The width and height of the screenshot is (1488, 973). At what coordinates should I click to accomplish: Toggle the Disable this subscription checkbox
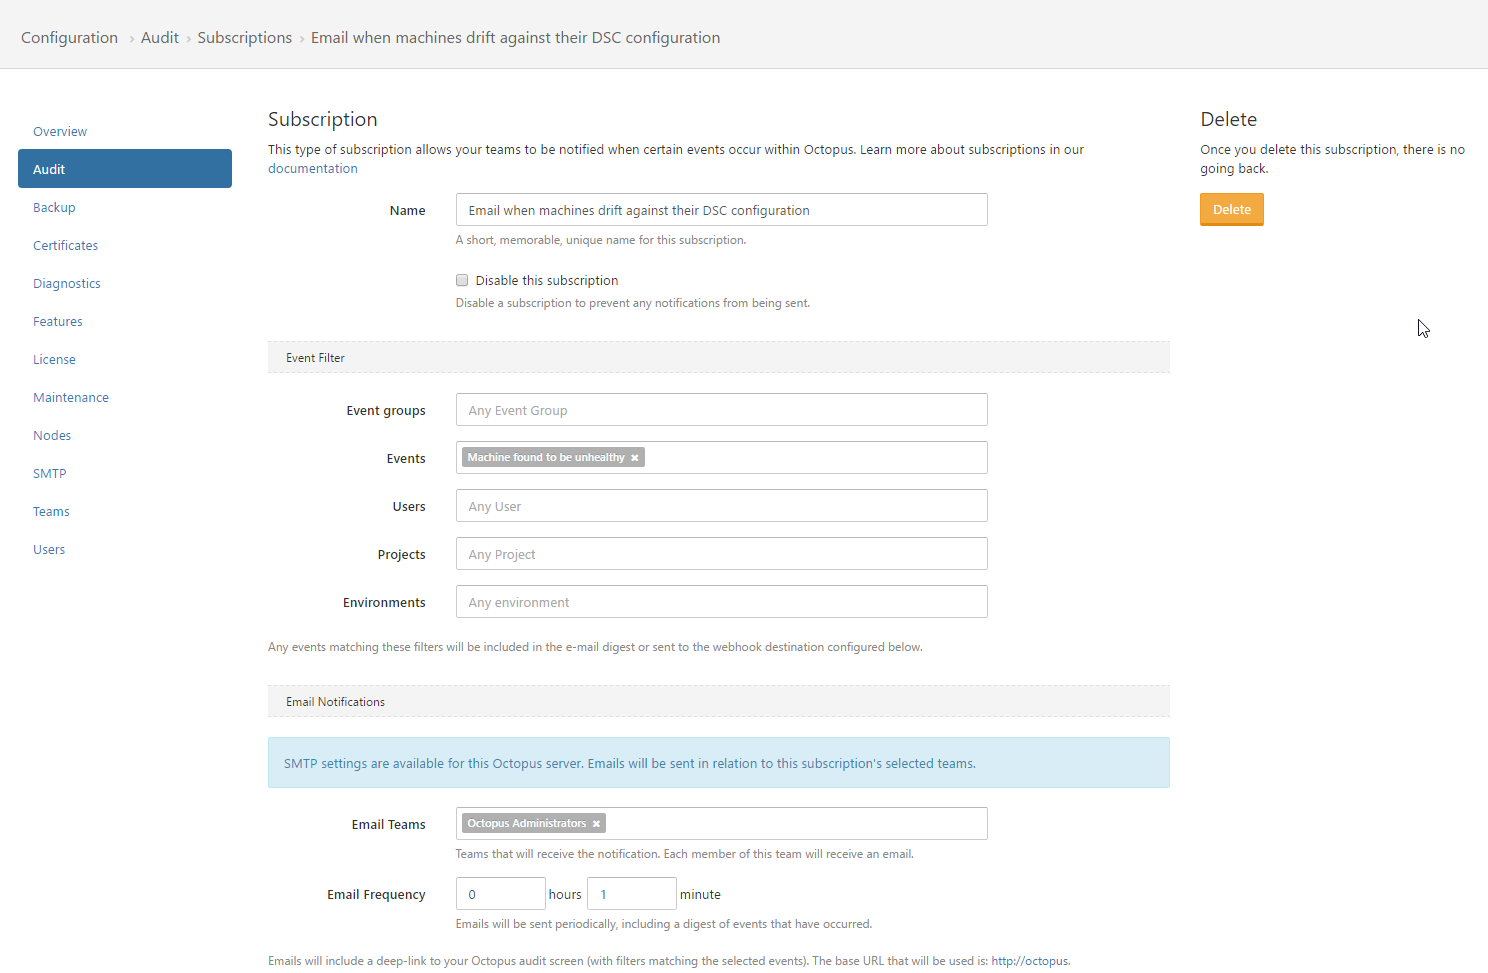click(x=462, y=281)
